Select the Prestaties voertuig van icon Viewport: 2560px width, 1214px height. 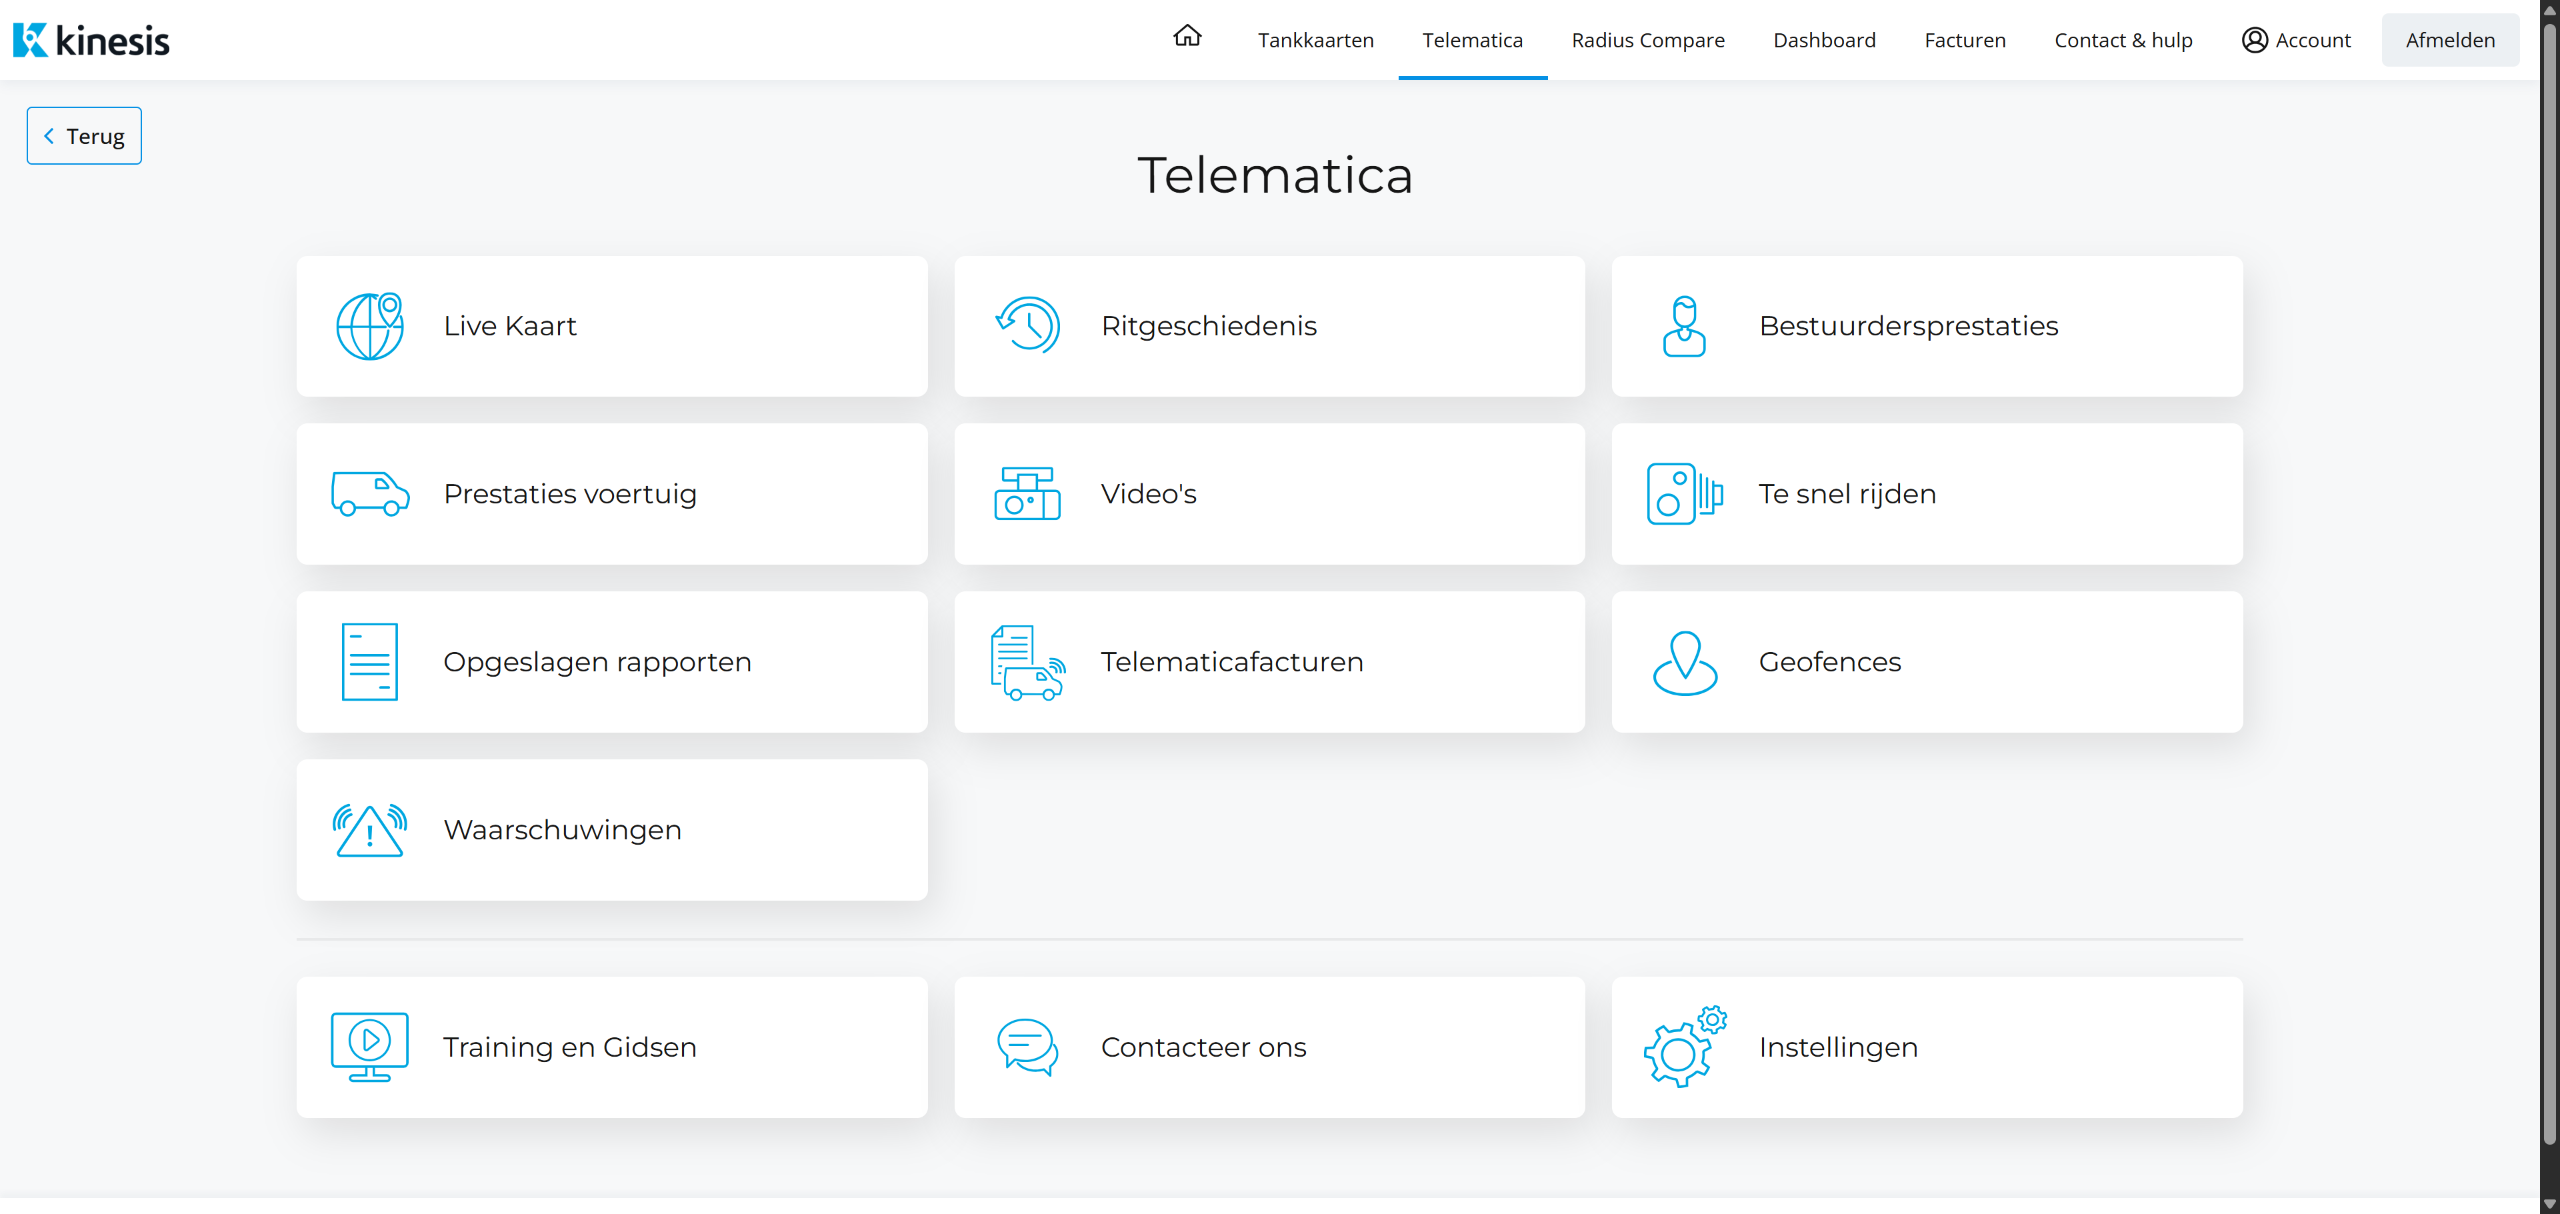click(369, 494)
